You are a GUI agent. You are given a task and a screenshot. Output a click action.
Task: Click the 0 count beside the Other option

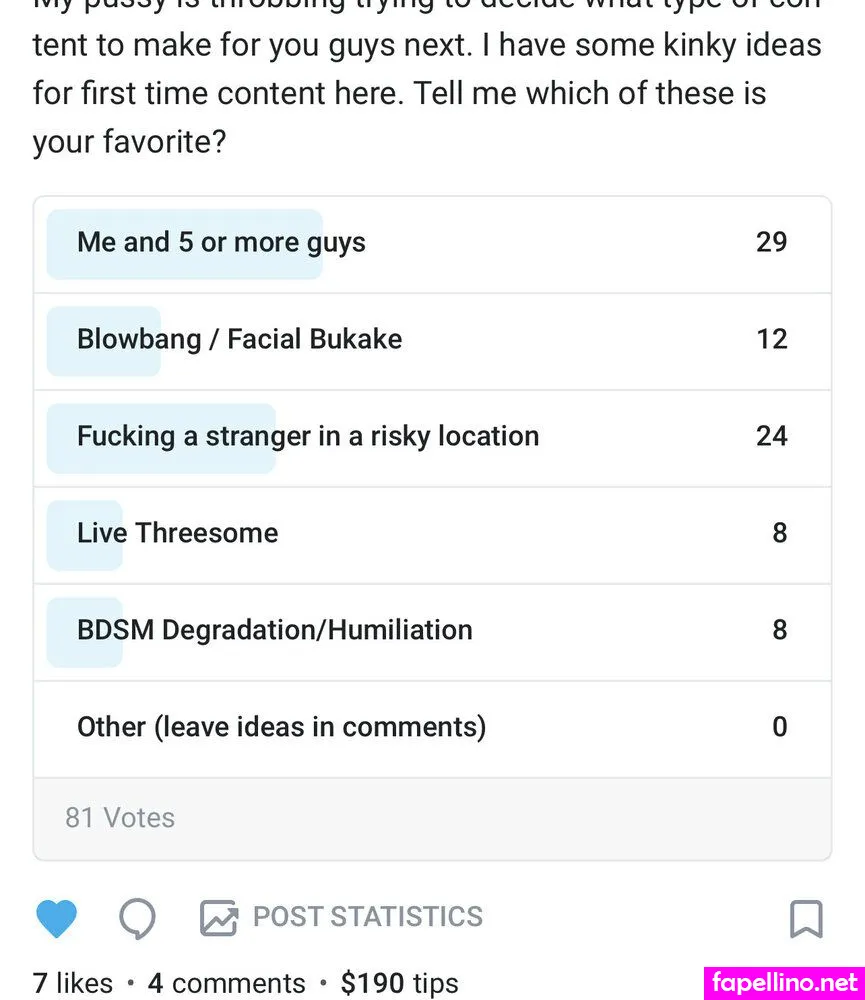(x=779, y=728)
